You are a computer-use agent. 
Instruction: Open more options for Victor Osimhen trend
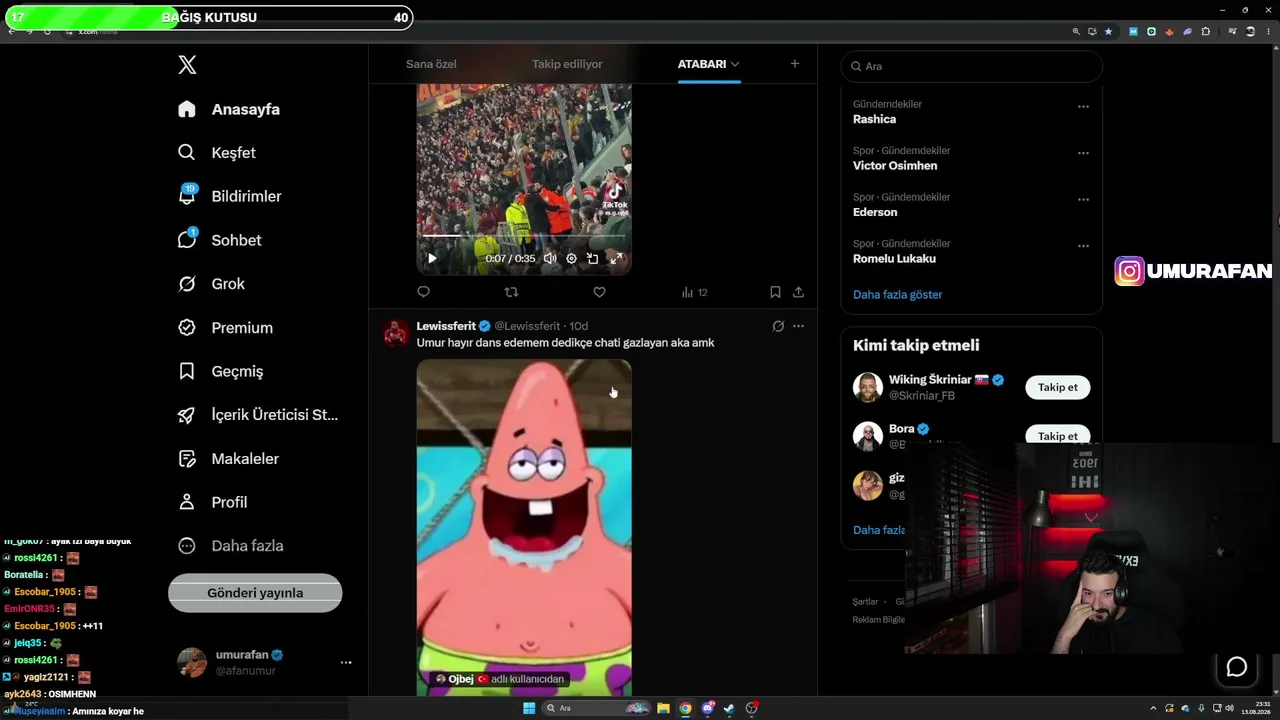tap(1083, 153)
